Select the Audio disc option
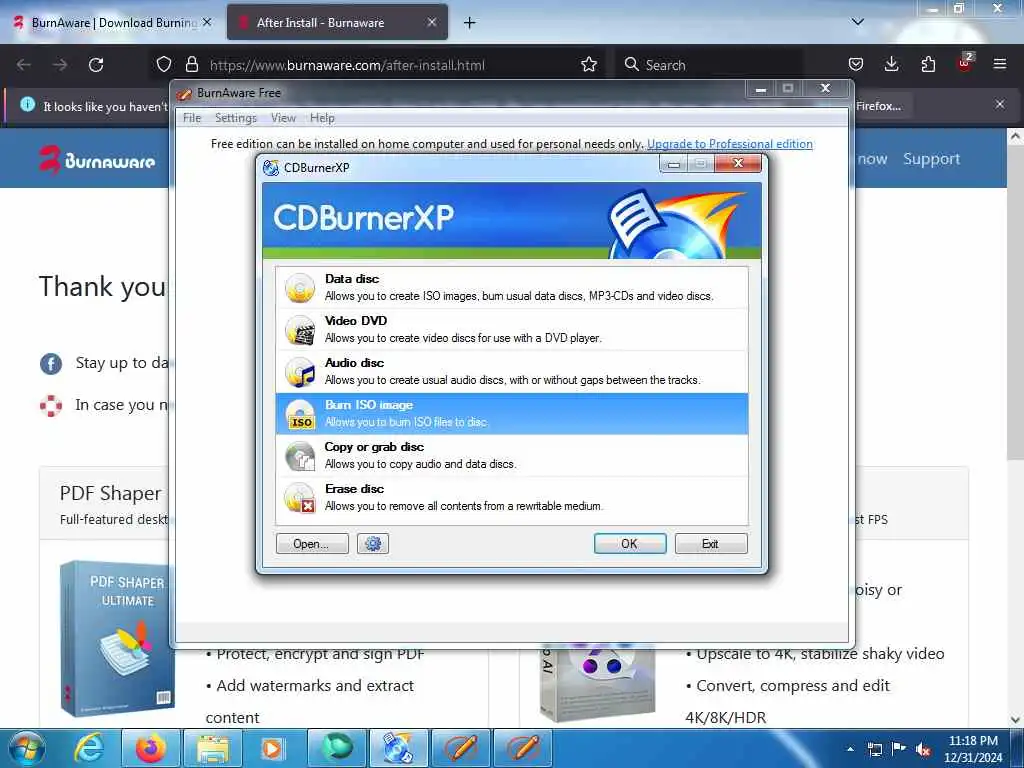This screenshot has height=768, width=1024. pos(511,372)
